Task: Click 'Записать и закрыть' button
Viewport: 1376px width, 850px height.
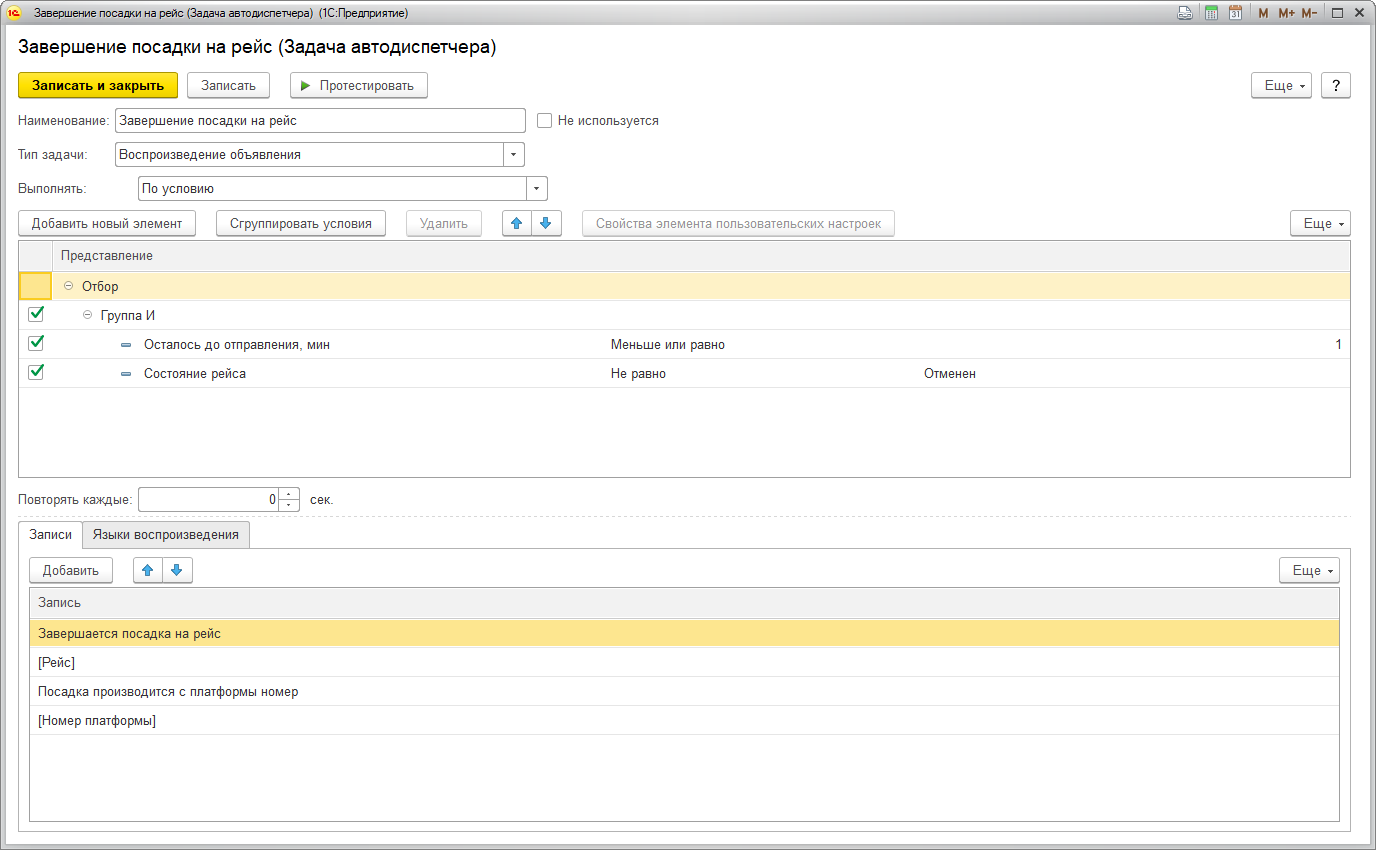Action: tap(98, 86)
